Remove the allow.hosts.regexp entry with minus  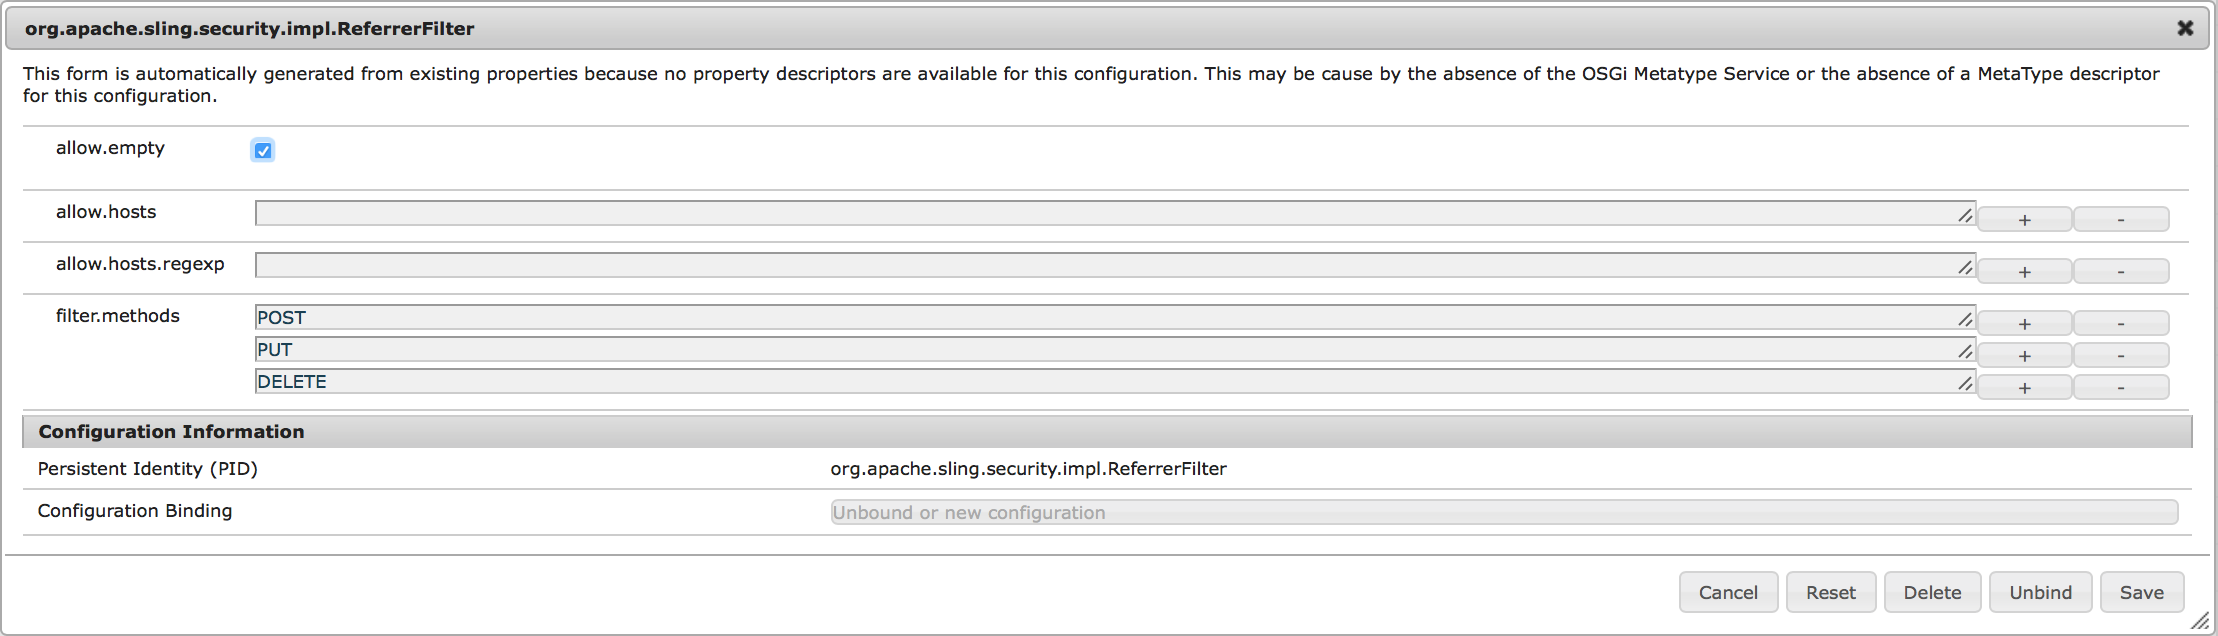coord(2120,271)
